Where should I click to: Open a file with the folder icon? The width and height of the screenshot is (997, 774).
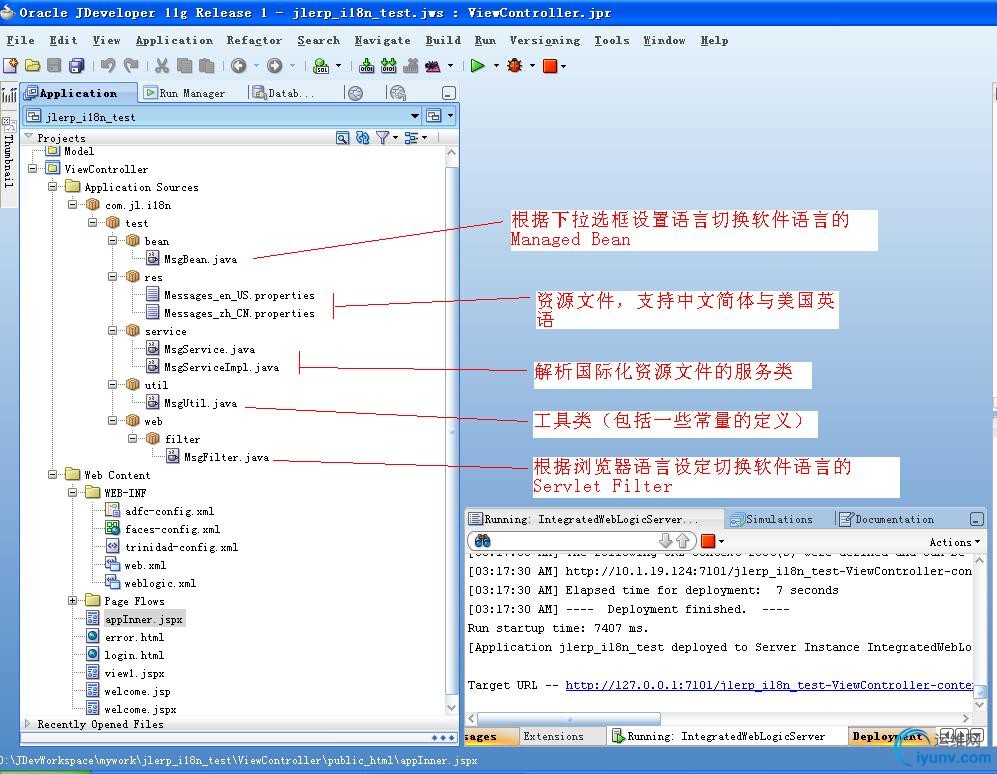pos(32,66)
